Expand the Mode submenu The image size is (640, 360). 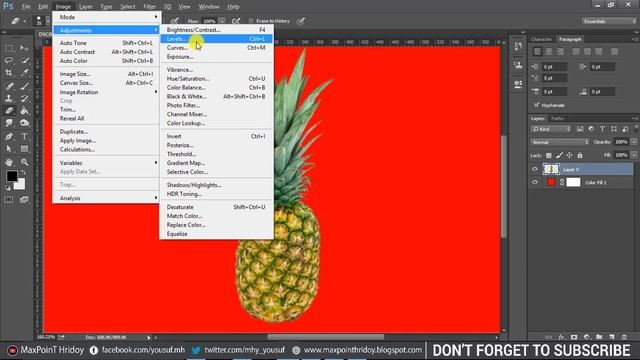click(x=107, y=17)
